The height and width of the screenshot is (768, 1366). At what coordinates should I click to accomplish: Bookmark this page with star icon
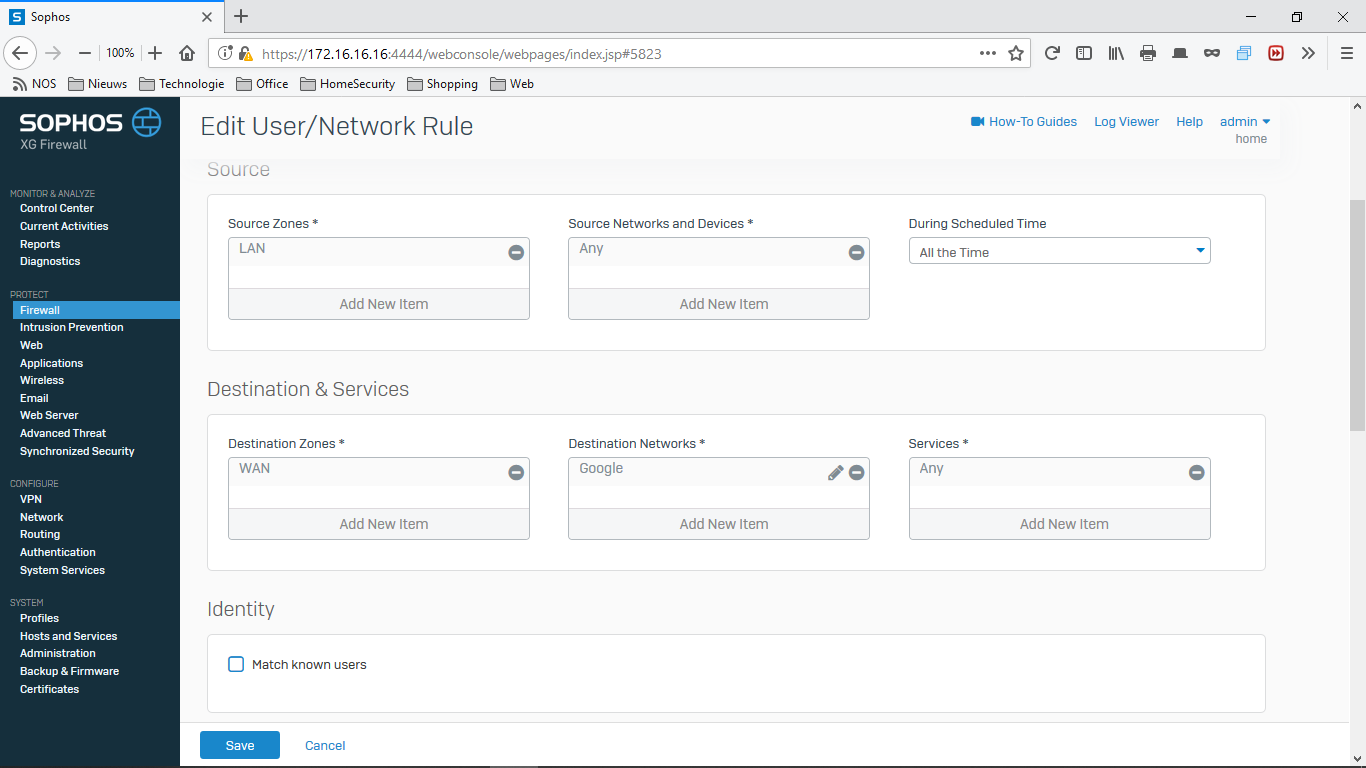click(x=1016, y=53)
